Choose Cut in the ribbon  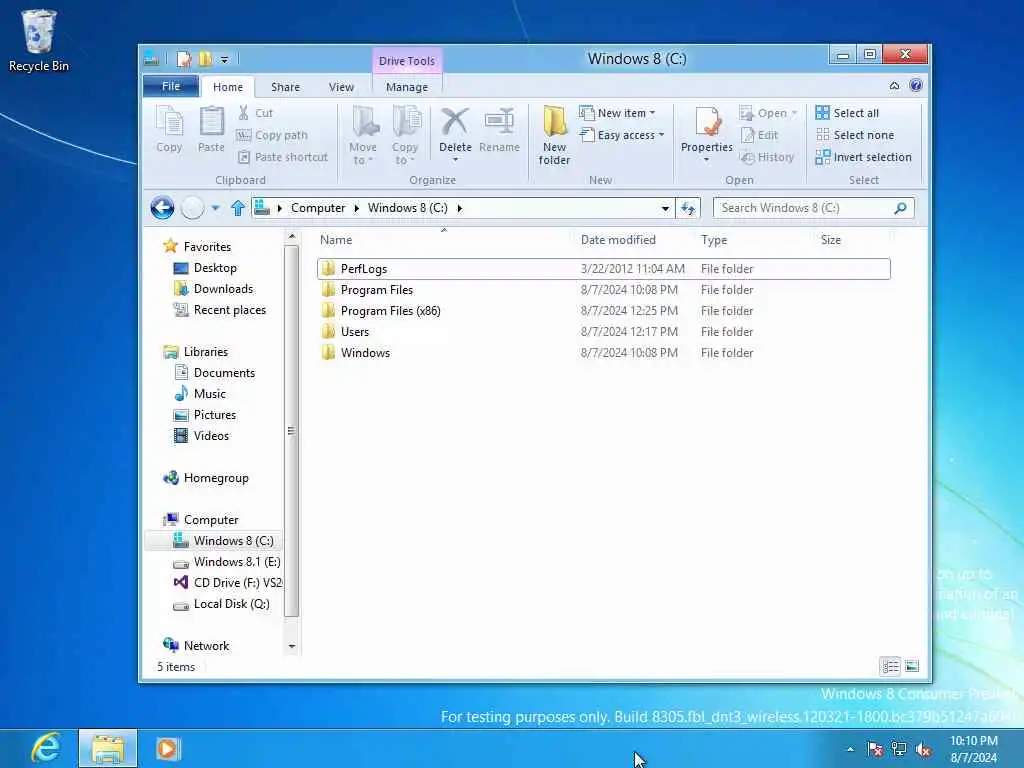point(256,113)
